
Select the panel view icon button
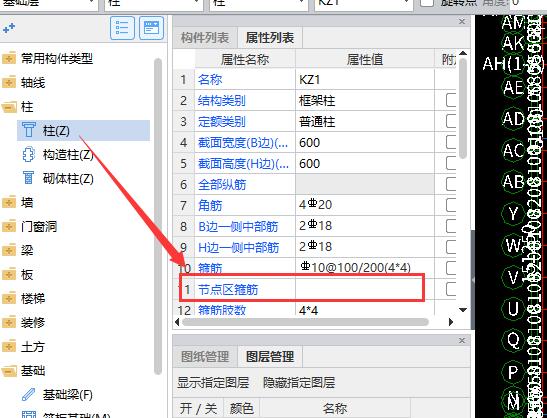151,28
